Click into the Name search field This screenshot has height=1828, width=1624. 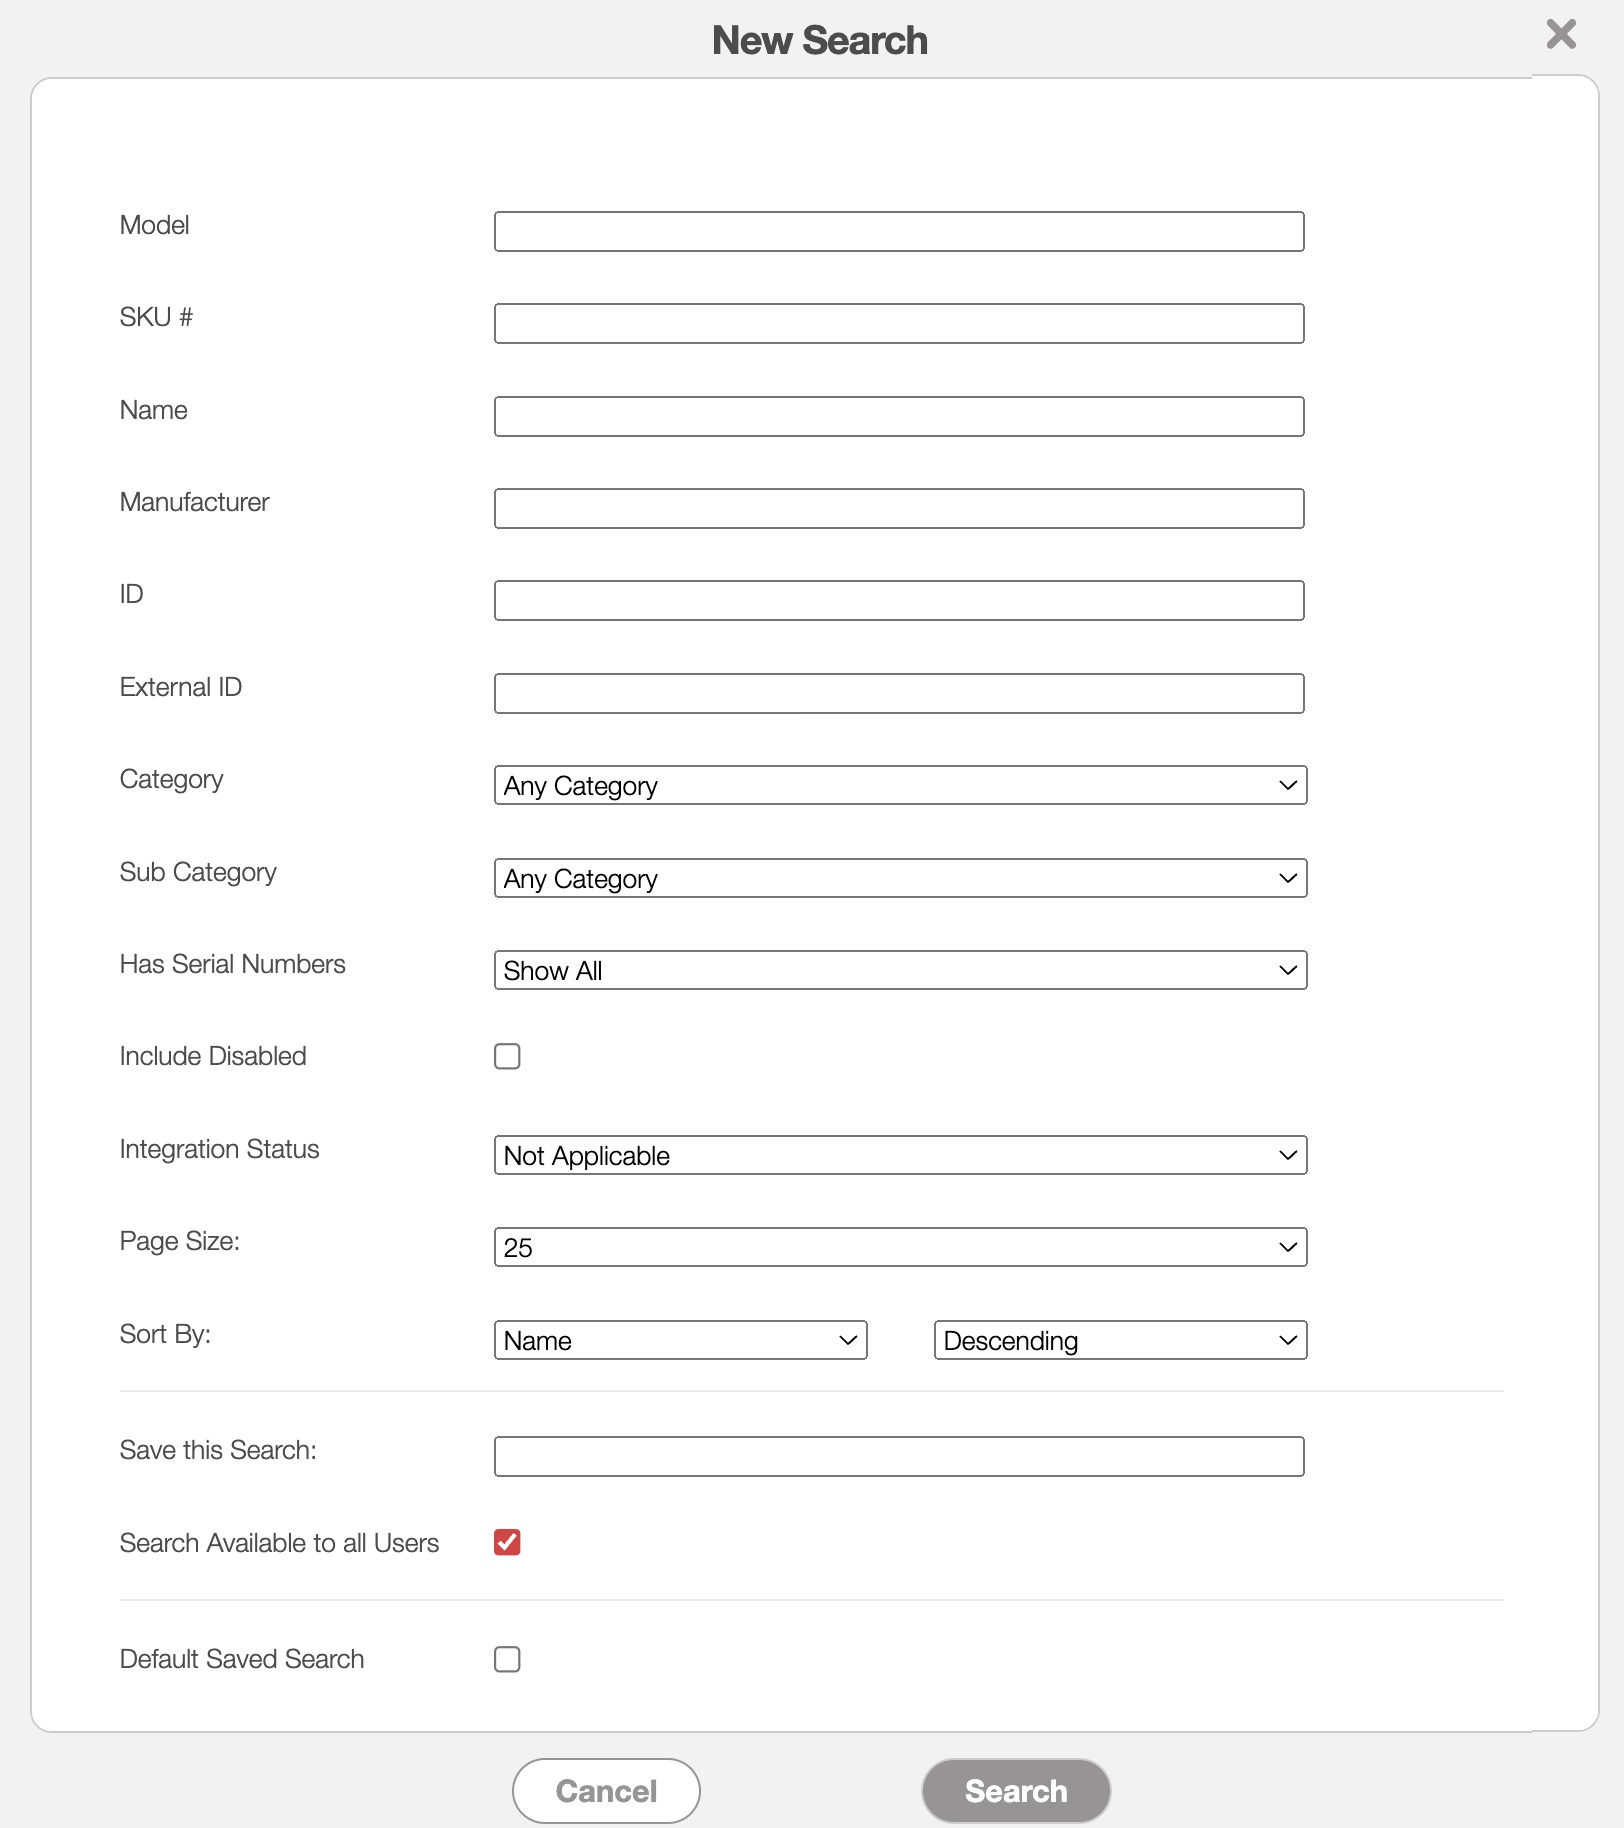[x=898, y=417]
